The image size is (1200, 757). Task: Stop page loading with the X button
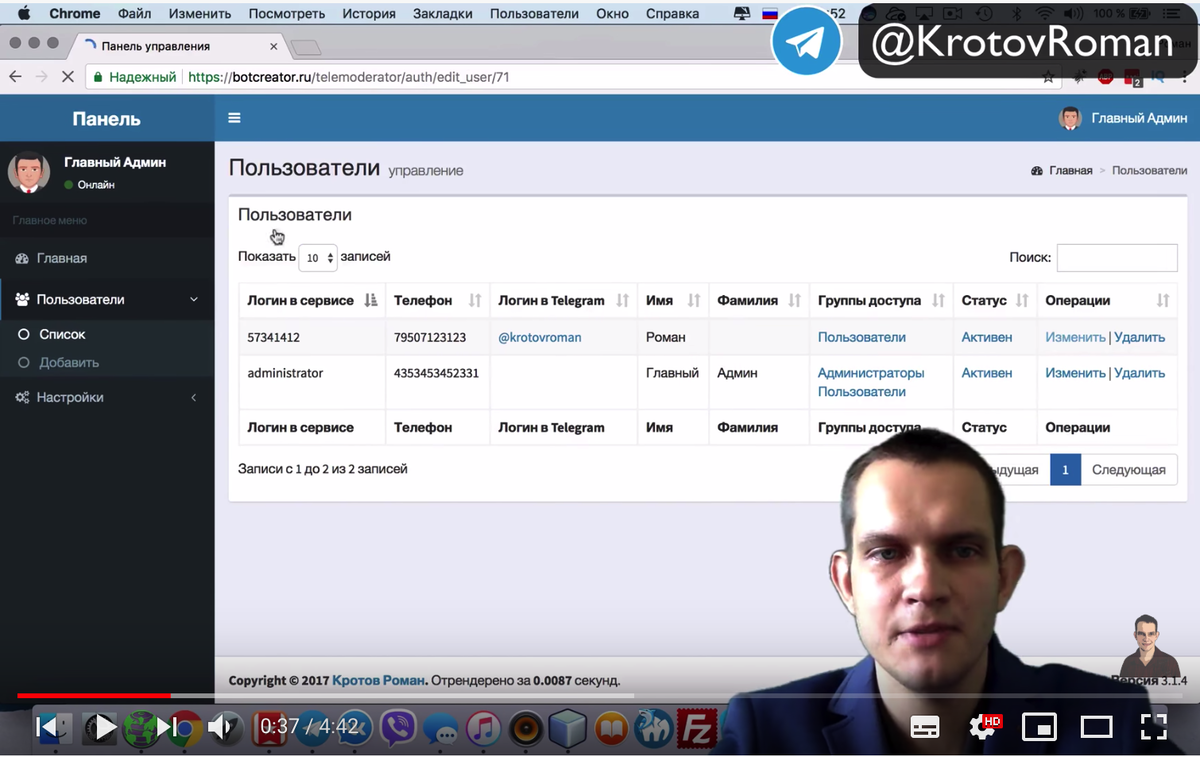pos(68,77)
